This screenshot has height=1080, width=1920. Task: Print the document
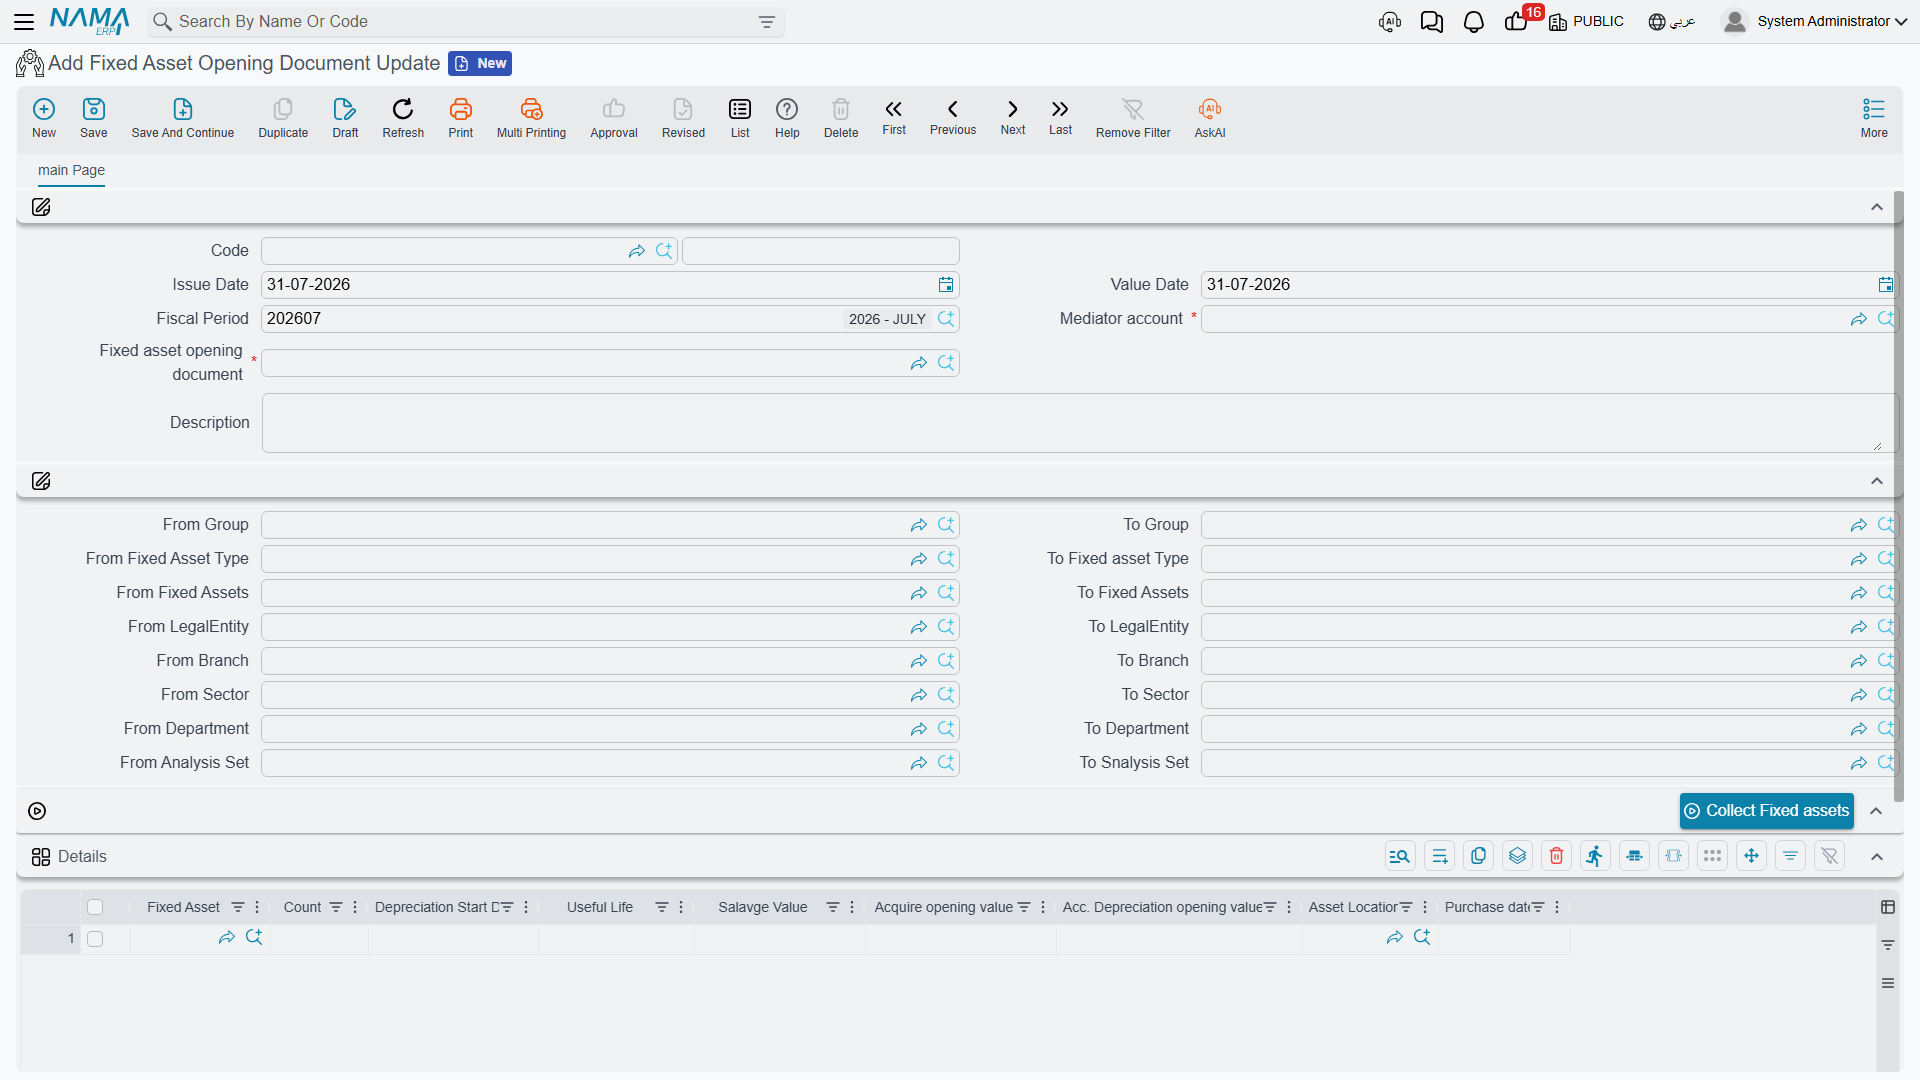pos(461,117)
